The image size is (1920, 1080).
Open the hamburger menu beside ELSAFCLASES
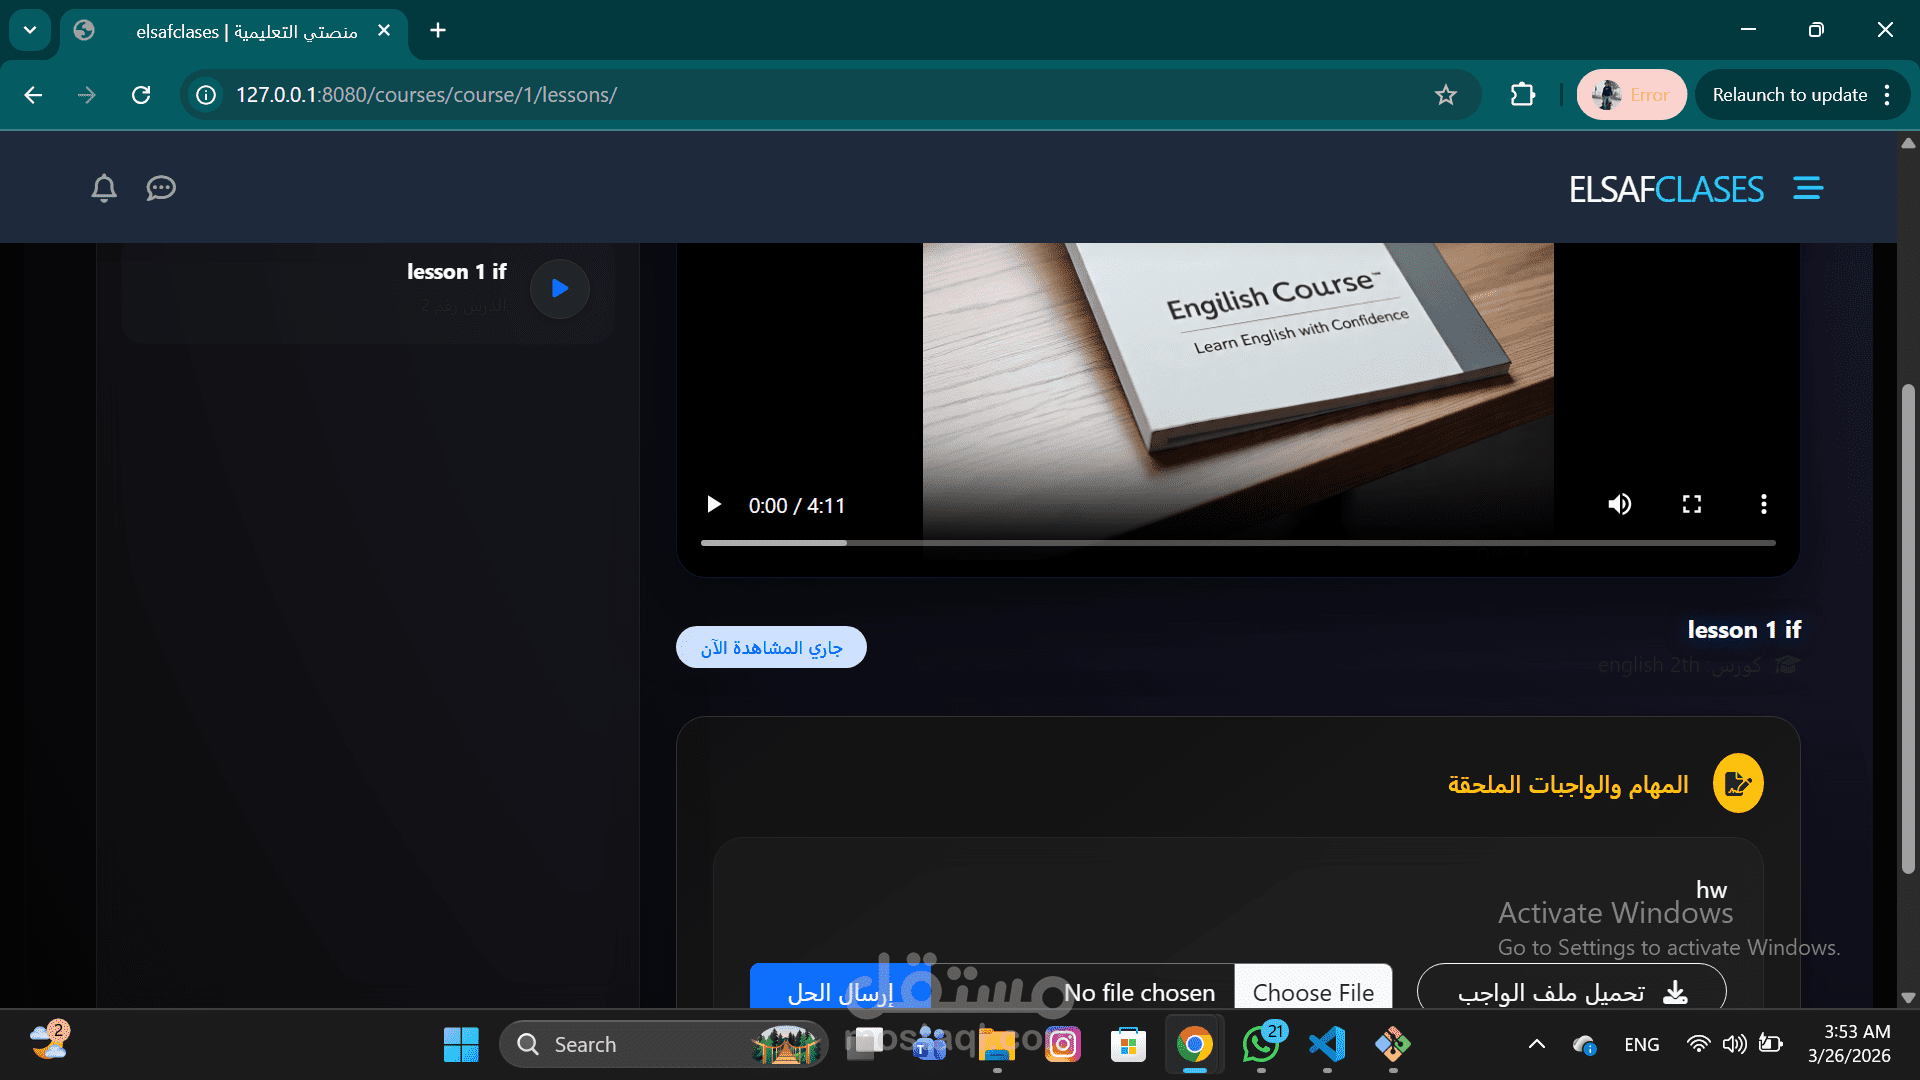click(1807, 188)
